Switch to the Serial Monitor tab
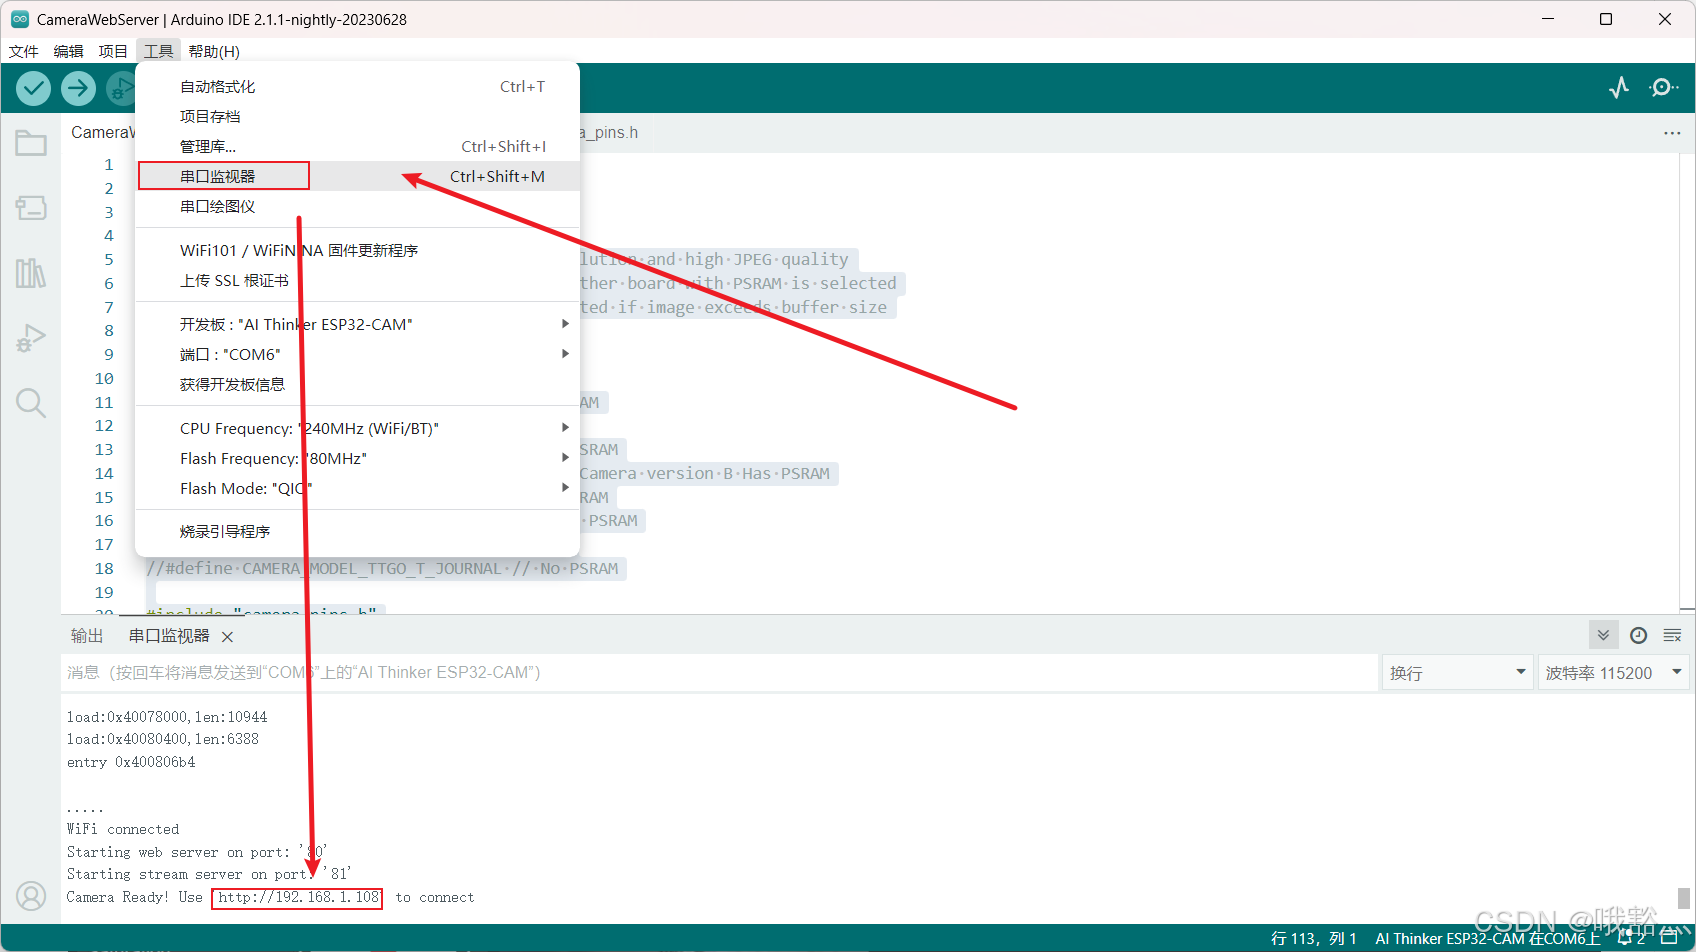The height and width of the screenshot is (952, 1696). click(x=169, y=636)
